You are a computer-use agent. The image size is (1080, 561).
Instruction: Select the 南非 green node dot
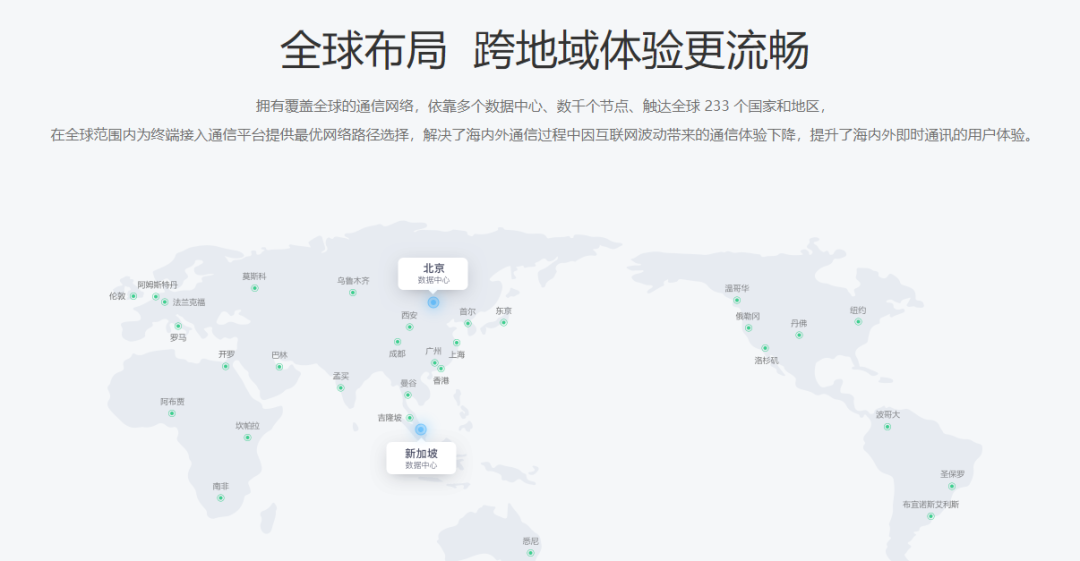(x=221, y=498)
